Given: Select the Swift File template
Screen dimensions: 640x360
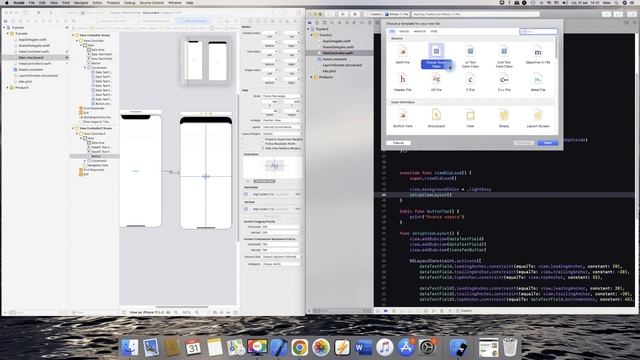Looking at the screenshot, I should click(x=402, y=55).
